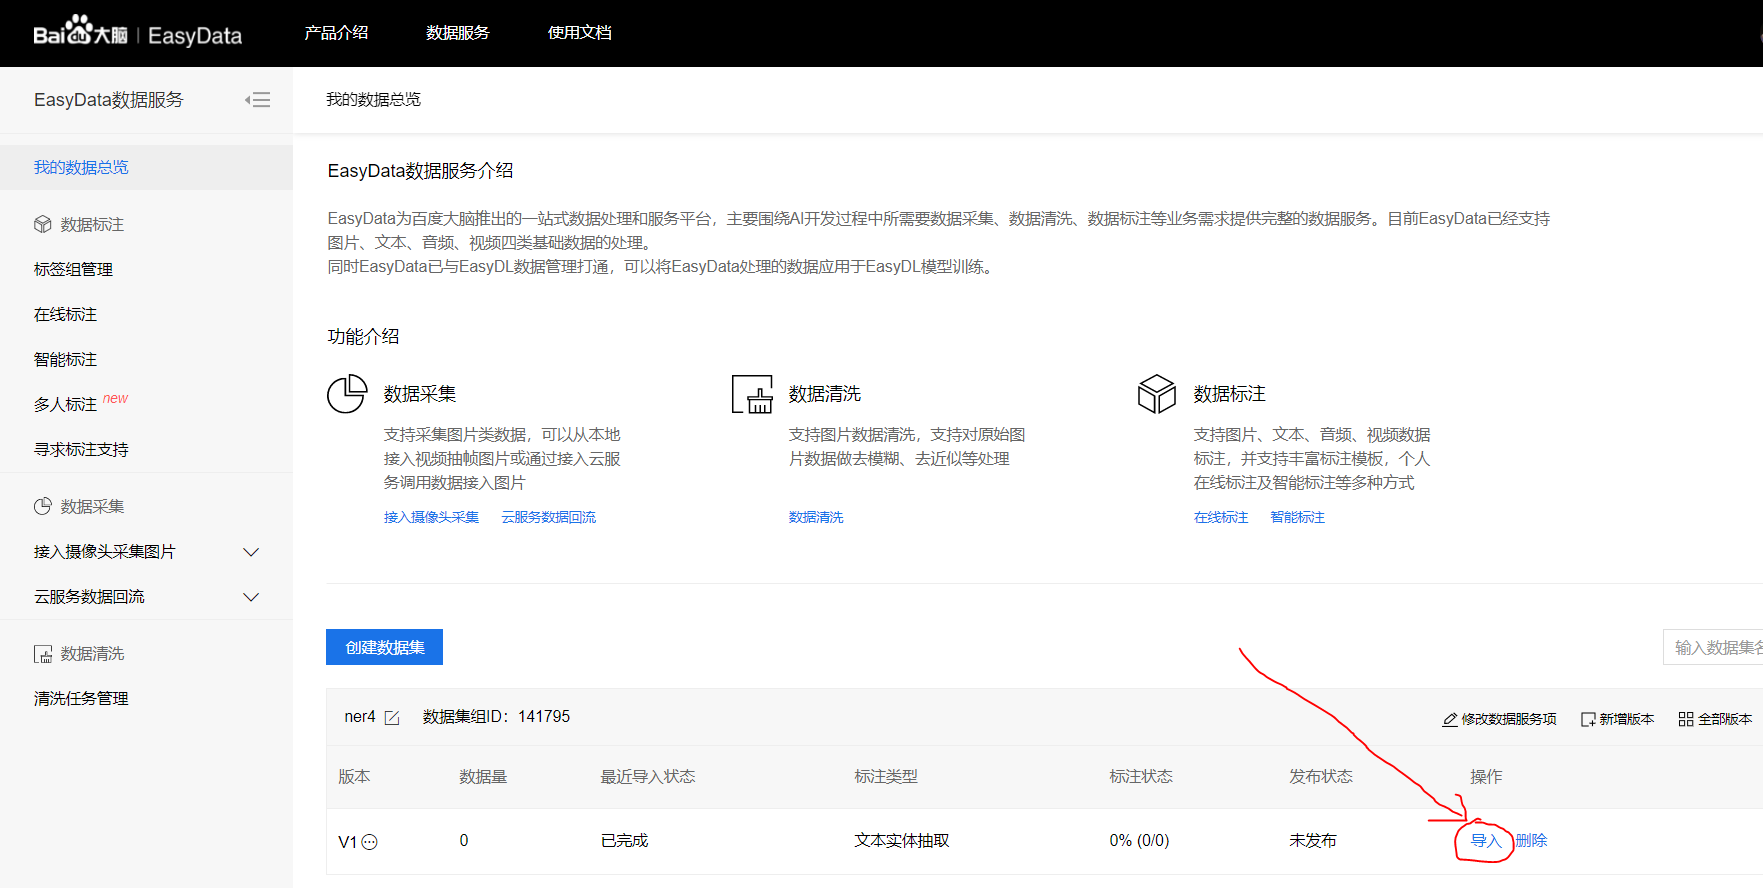This screenshot has width=1763, height=888.
Task: Click the 全部版本 grid icon
Action: 1686,719
